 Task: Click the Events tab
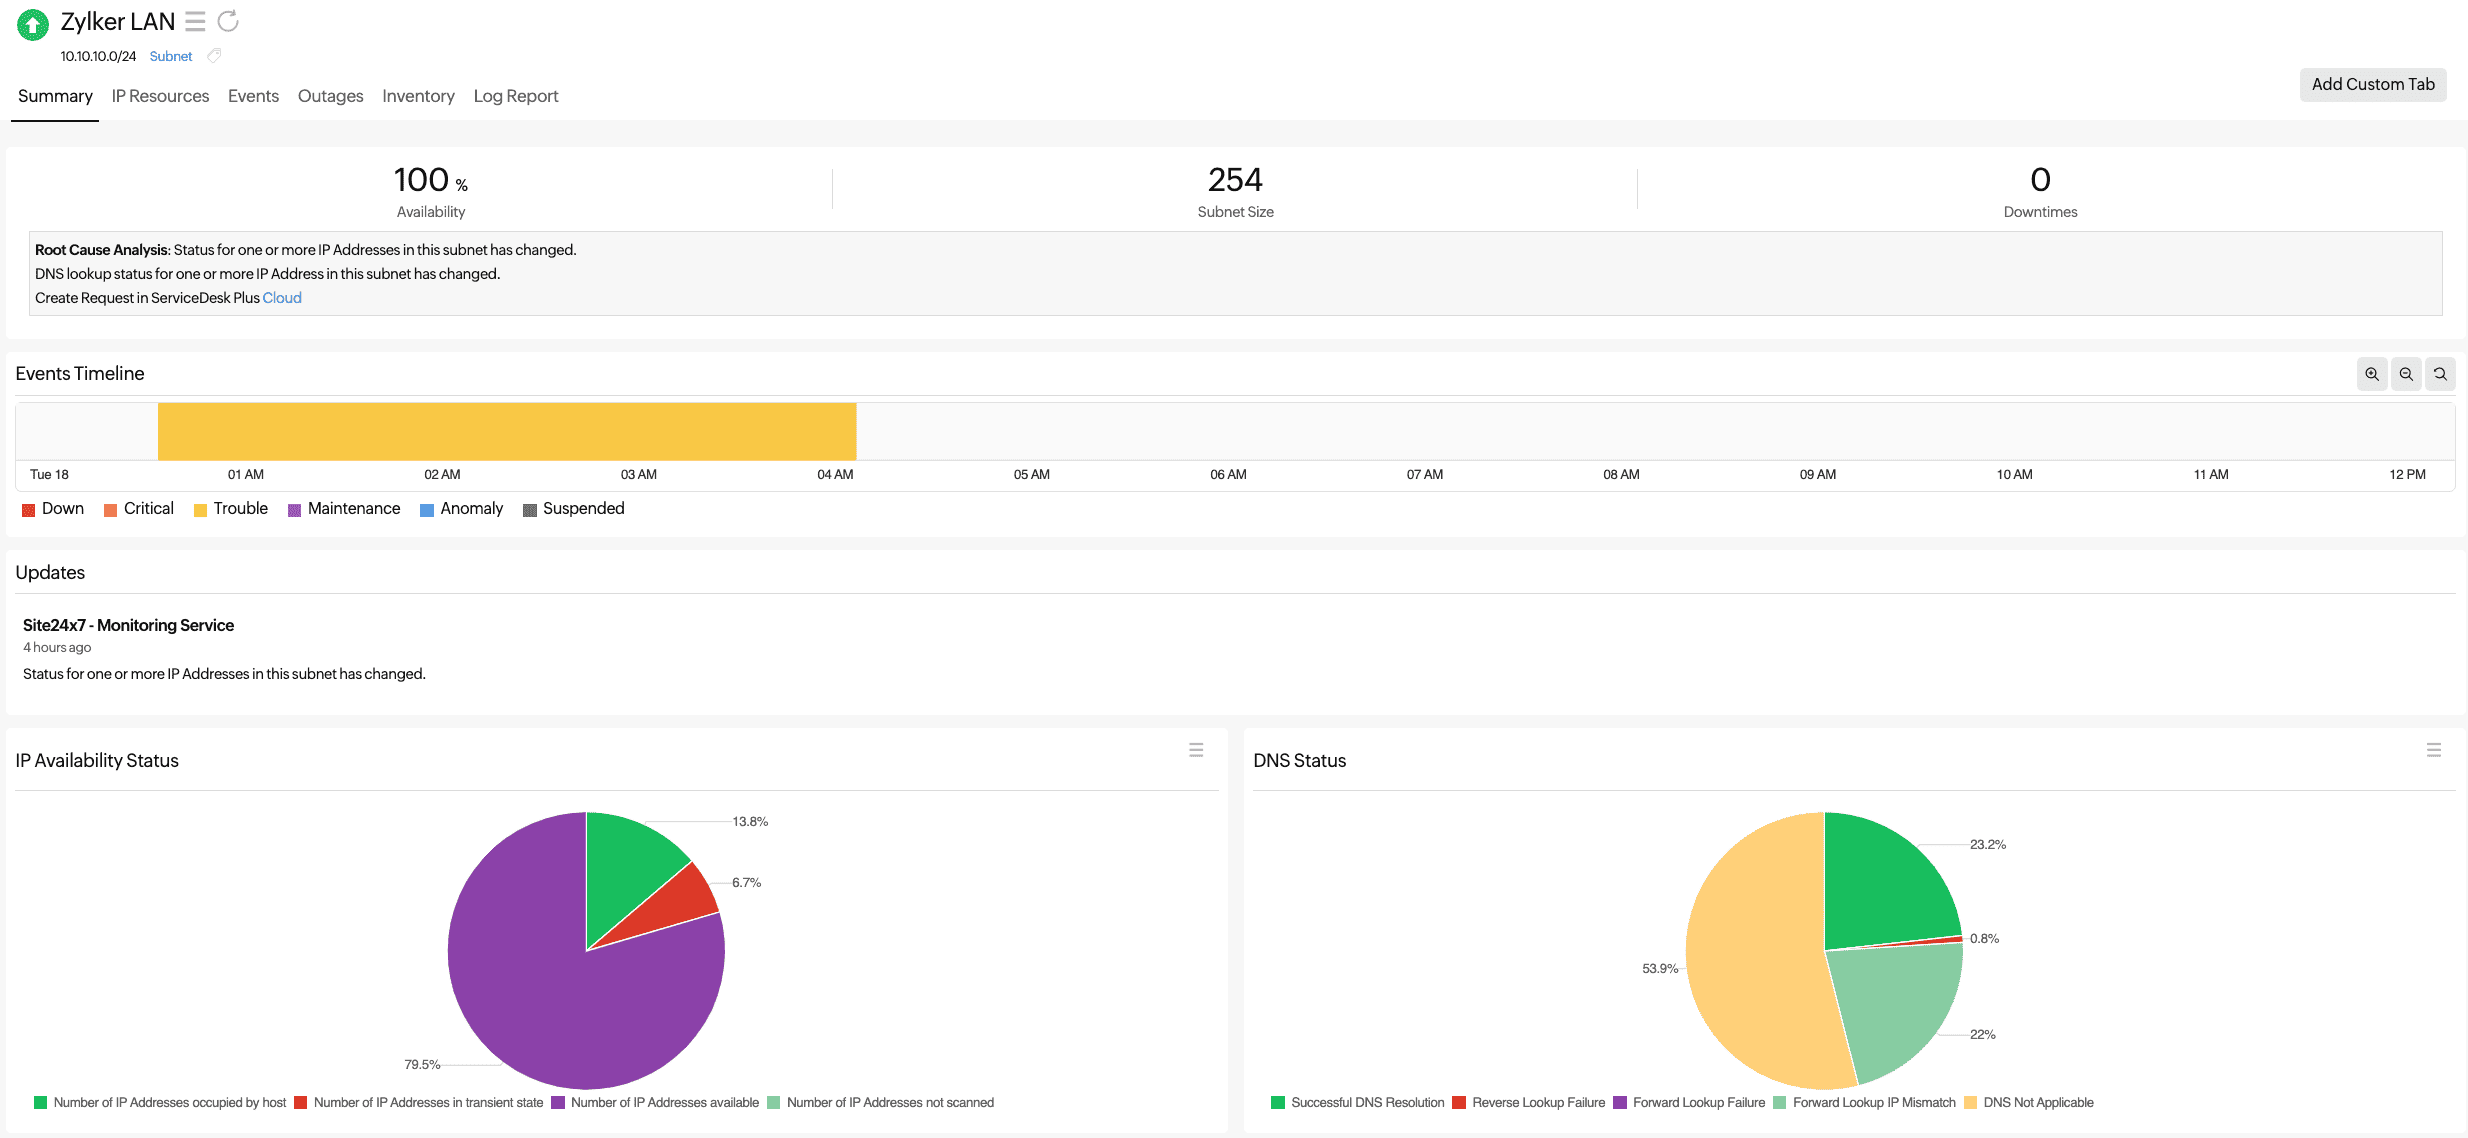coord(253,96)
